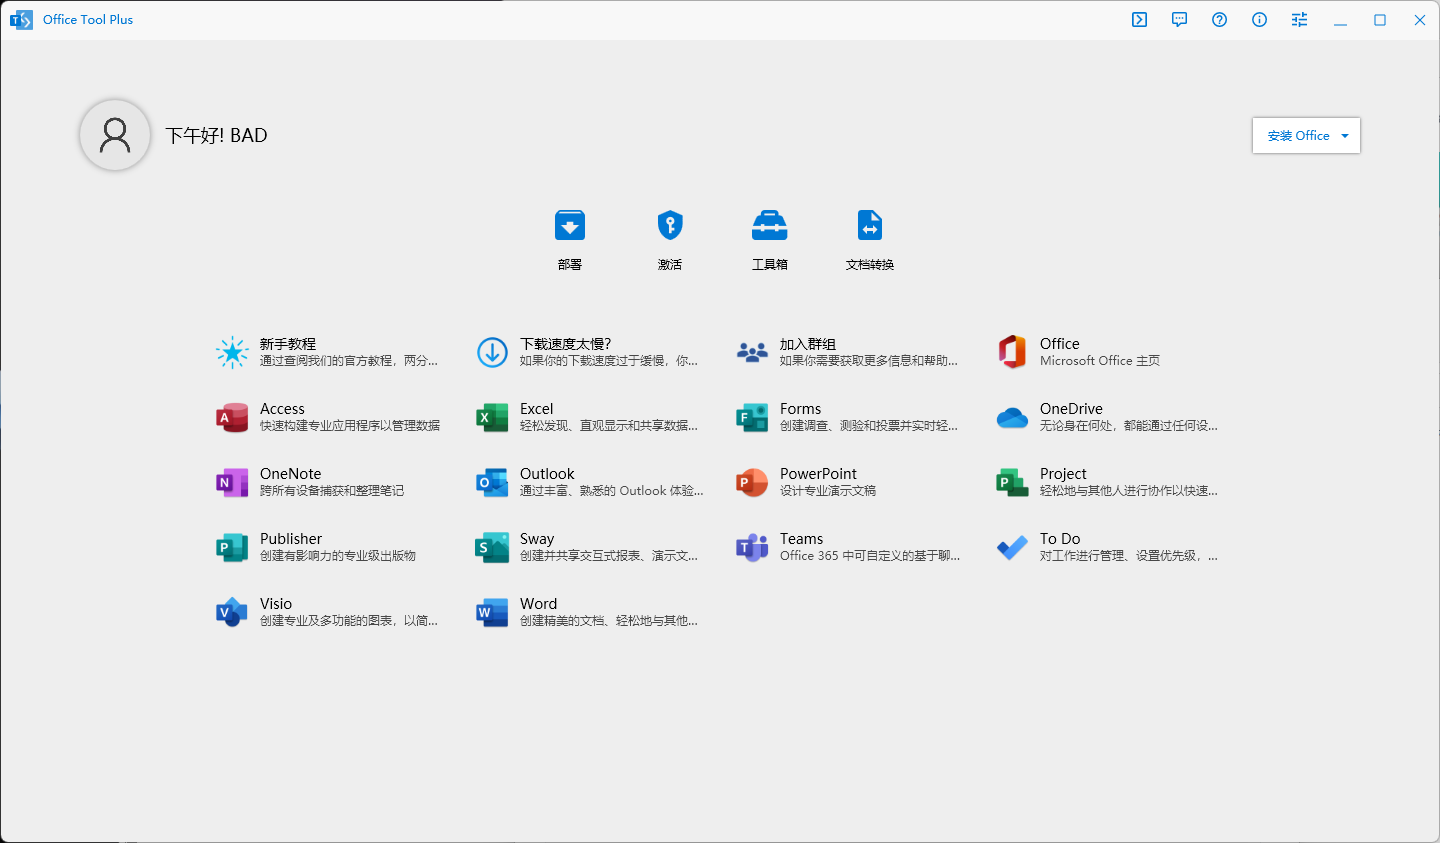This screenshot has width=1440, height=843.
Task: Open the Forms app icon
Action: pos(752,417)
